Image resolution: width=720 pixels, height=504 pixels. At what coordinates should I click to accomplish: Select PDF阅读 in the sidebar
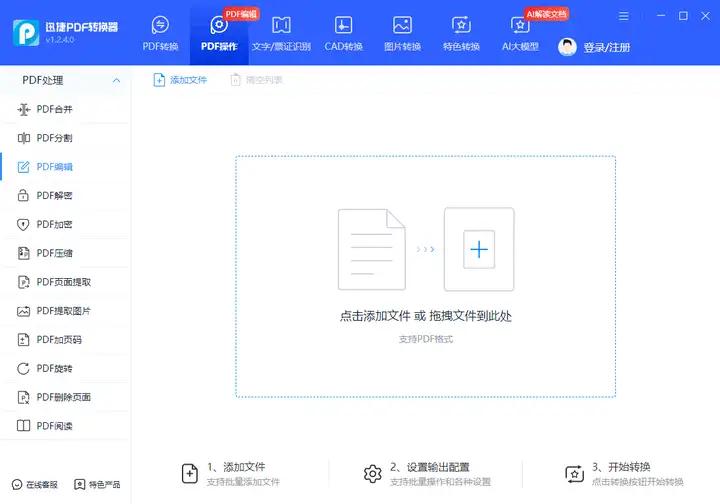[x=65, y=426]
